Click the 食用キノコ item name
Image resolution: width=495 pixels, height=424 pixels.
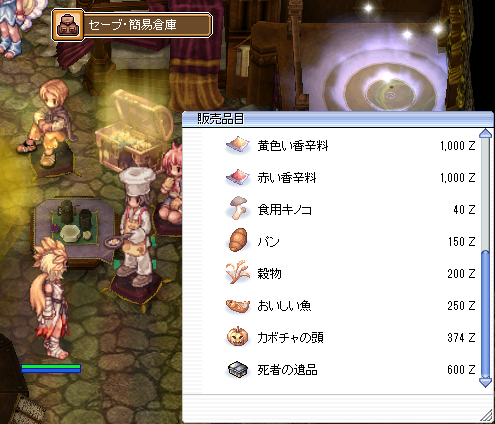tap(284, 210)
